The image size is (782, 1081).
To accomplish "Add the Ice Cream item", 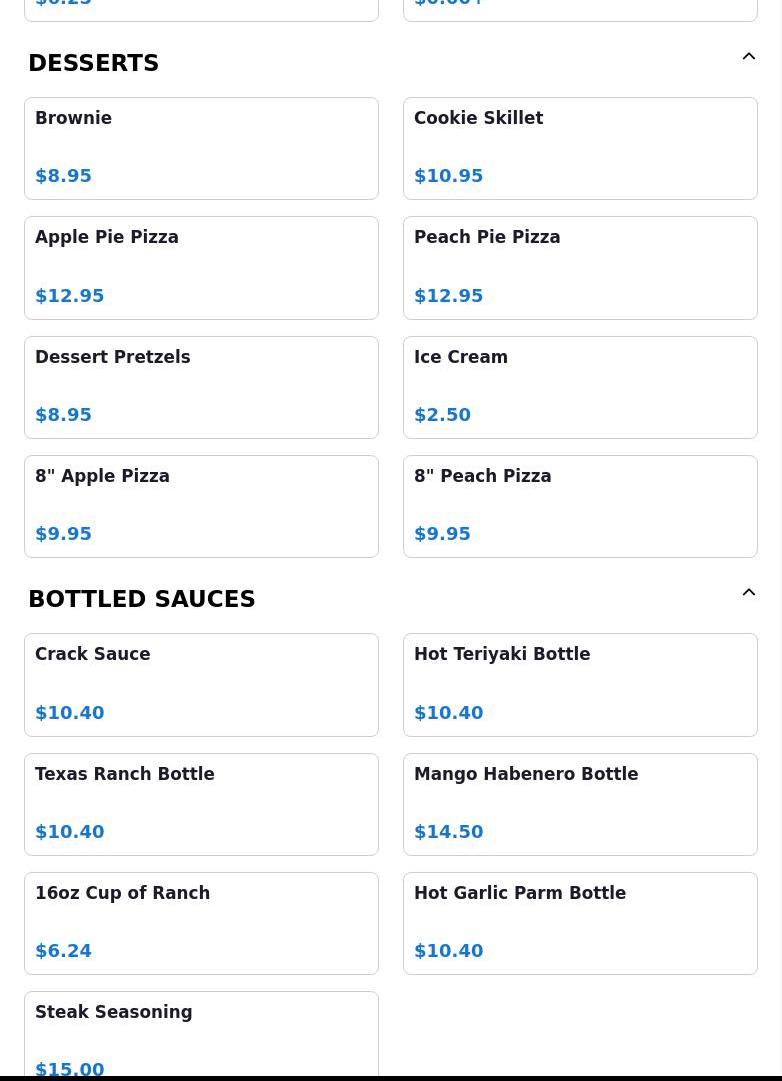I will [x=580, y=387].
